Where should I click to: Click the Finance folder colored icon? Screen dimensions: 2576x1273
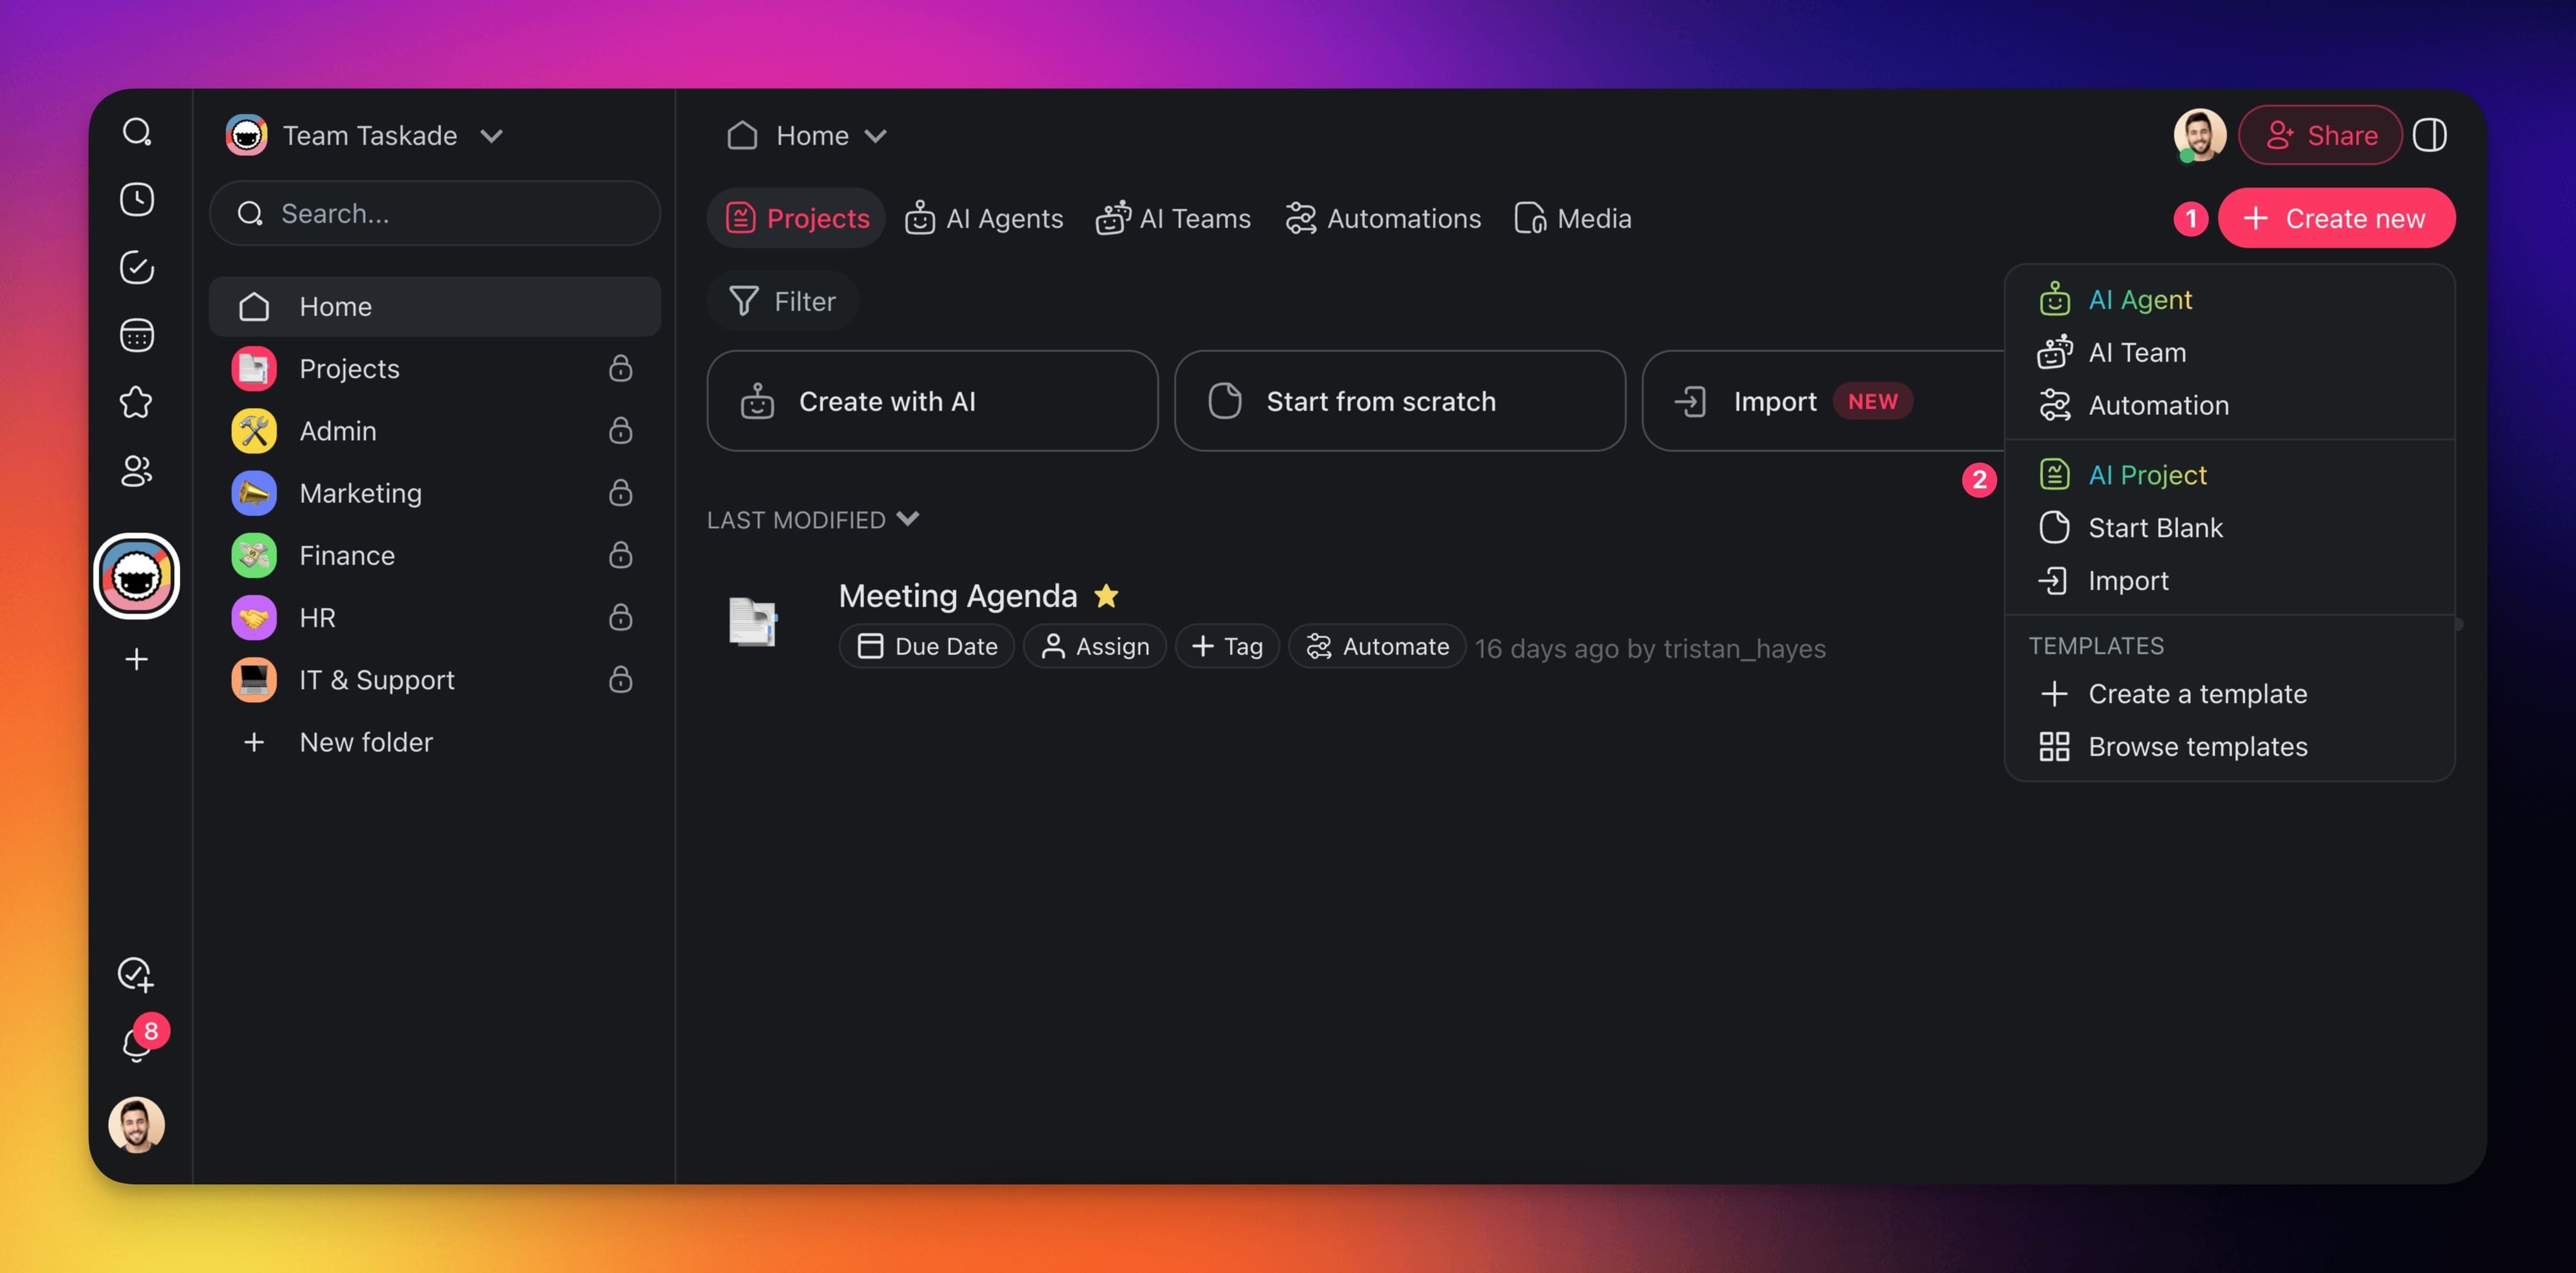(x=254, y=555)
